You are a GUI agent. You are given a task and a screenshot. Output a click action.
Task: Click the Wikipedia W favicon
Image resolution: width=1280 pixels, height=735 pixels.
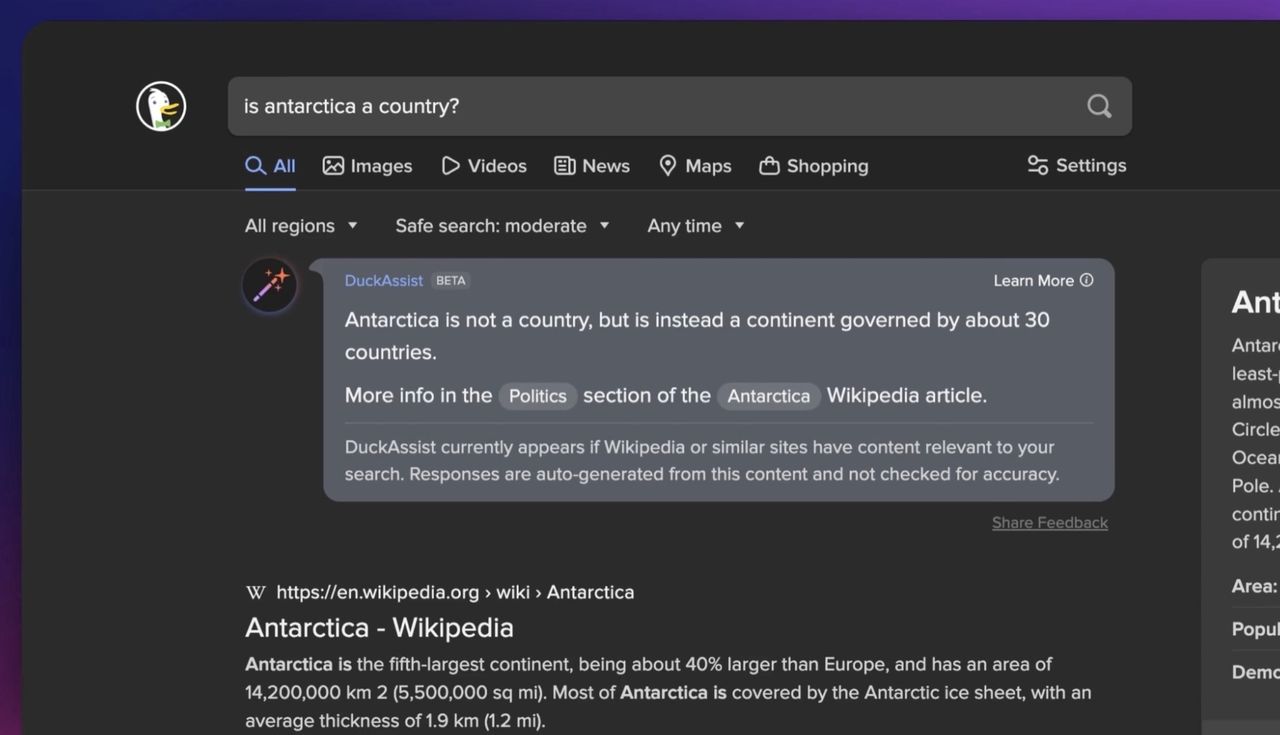(256, 592)
